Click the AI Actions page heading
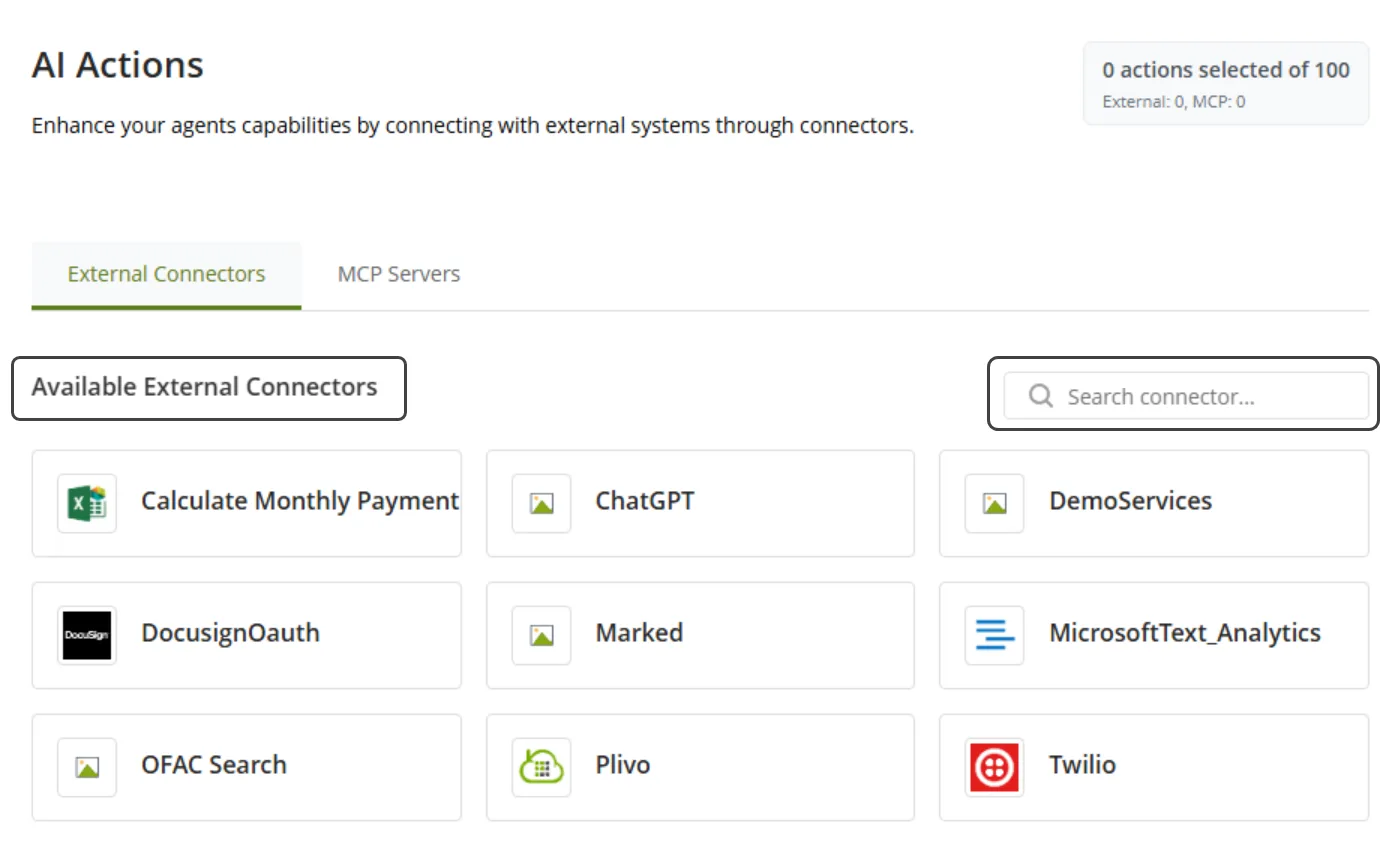Screen dimensions: 1395x842 (118, 65)
